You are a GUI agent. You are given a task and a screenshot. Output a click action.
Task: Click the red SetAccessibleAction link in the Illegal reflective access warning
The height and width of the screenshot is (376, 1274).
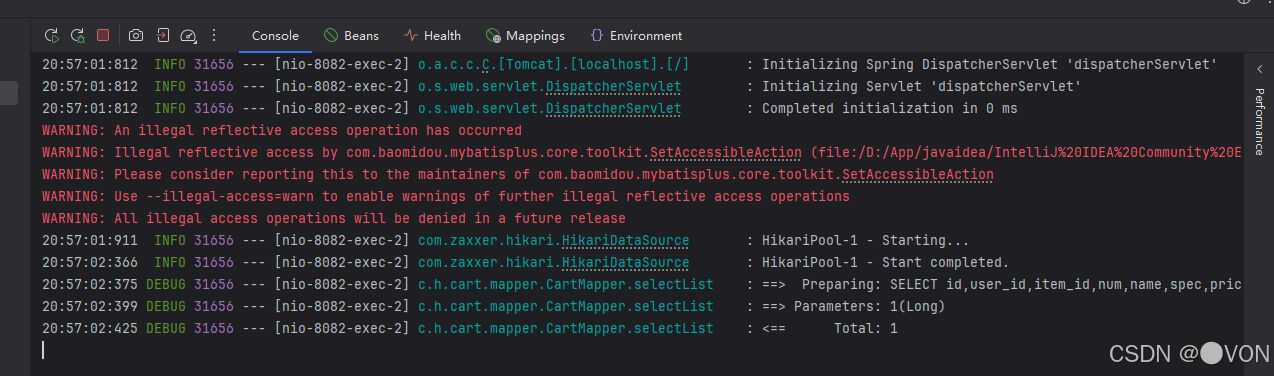(x=726, y=152)
